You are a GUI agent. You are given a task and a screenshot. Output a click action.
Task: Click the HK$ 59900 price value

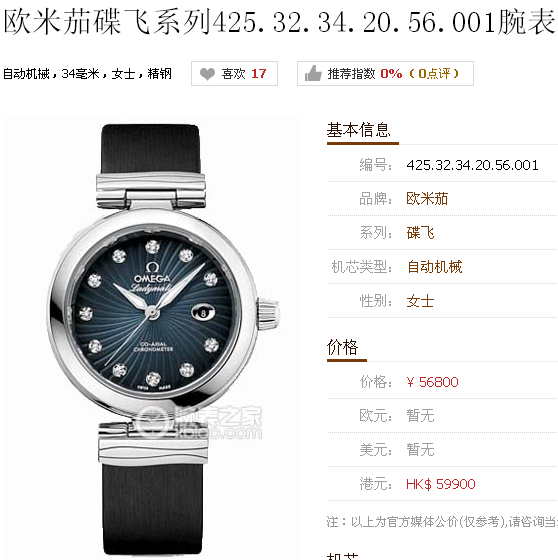440,484
